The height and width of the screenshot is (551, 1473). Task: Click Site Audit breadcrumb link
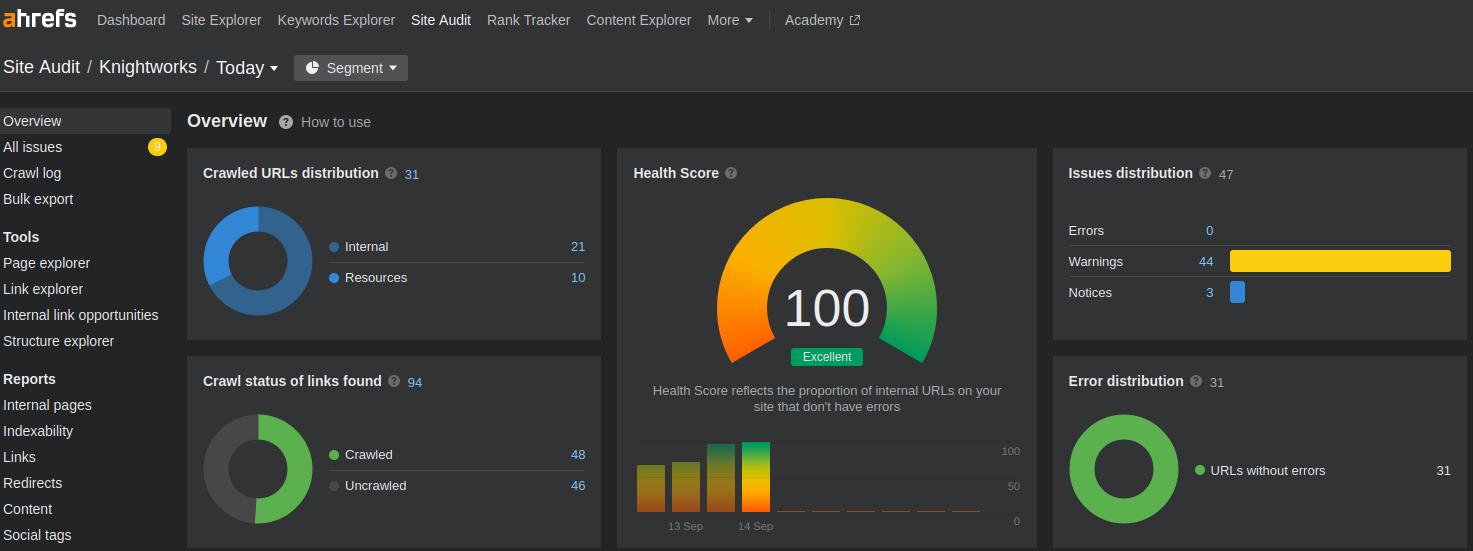point(41,67)
